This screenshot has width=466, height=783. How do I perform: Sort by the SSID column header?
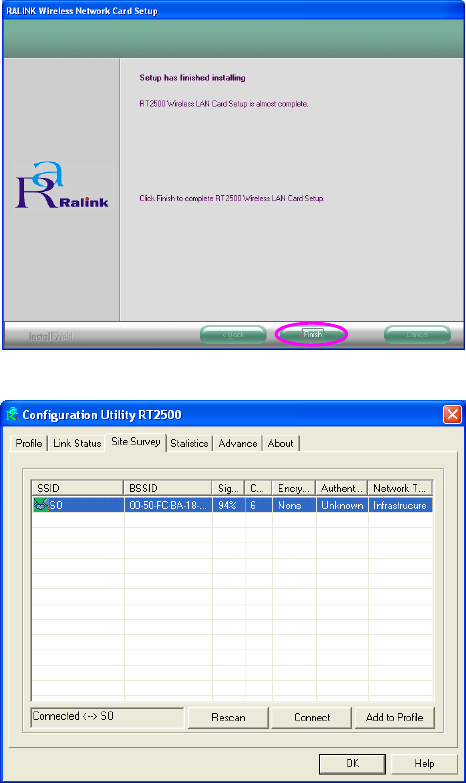tap(77, 488)
